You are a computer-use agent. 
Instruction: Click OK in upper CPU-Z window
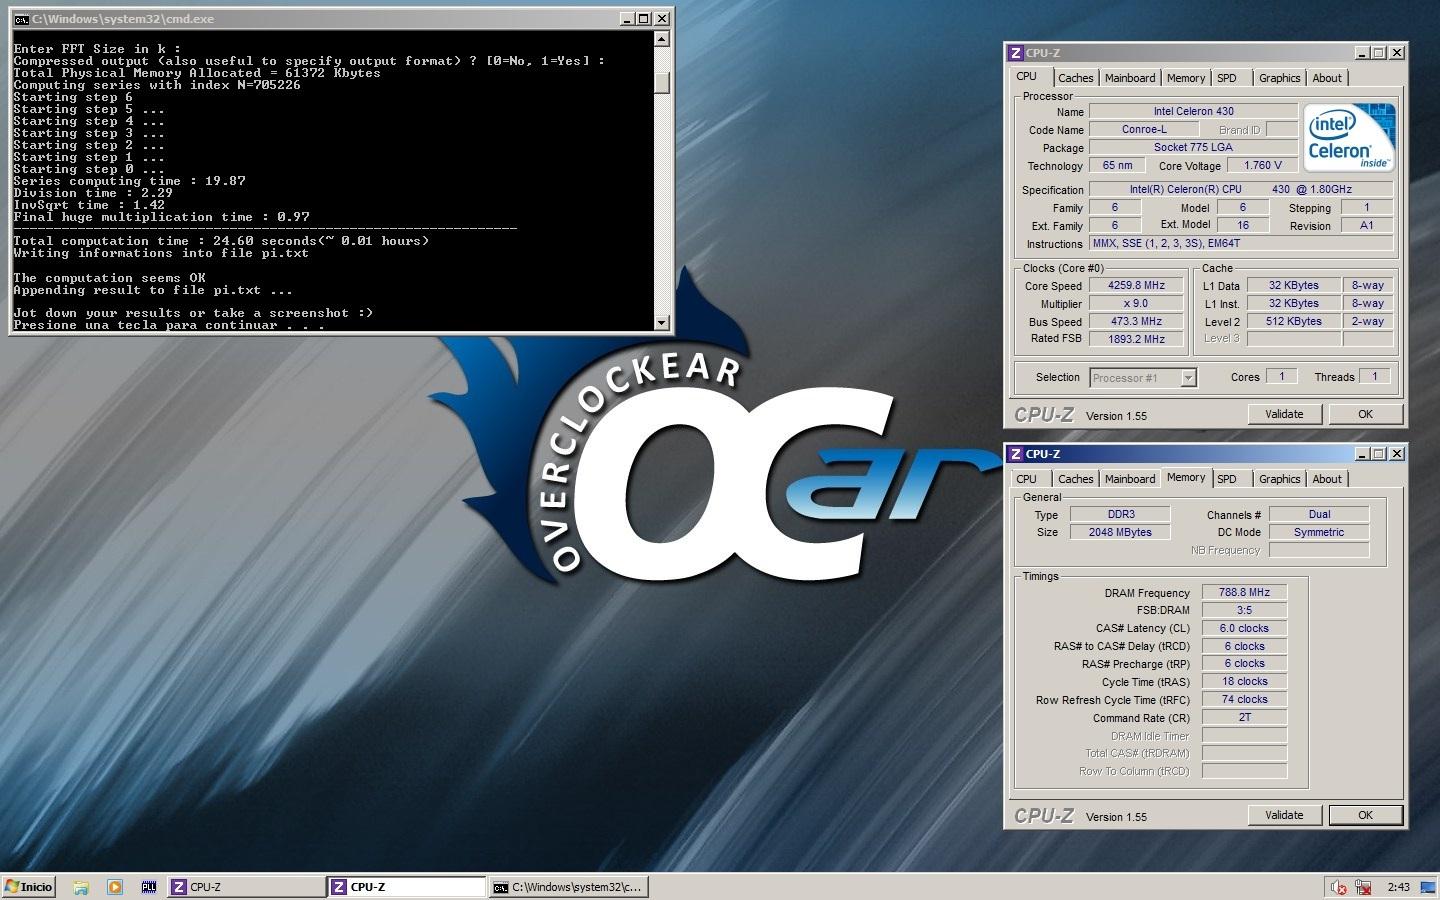(x=1365, y=414)
